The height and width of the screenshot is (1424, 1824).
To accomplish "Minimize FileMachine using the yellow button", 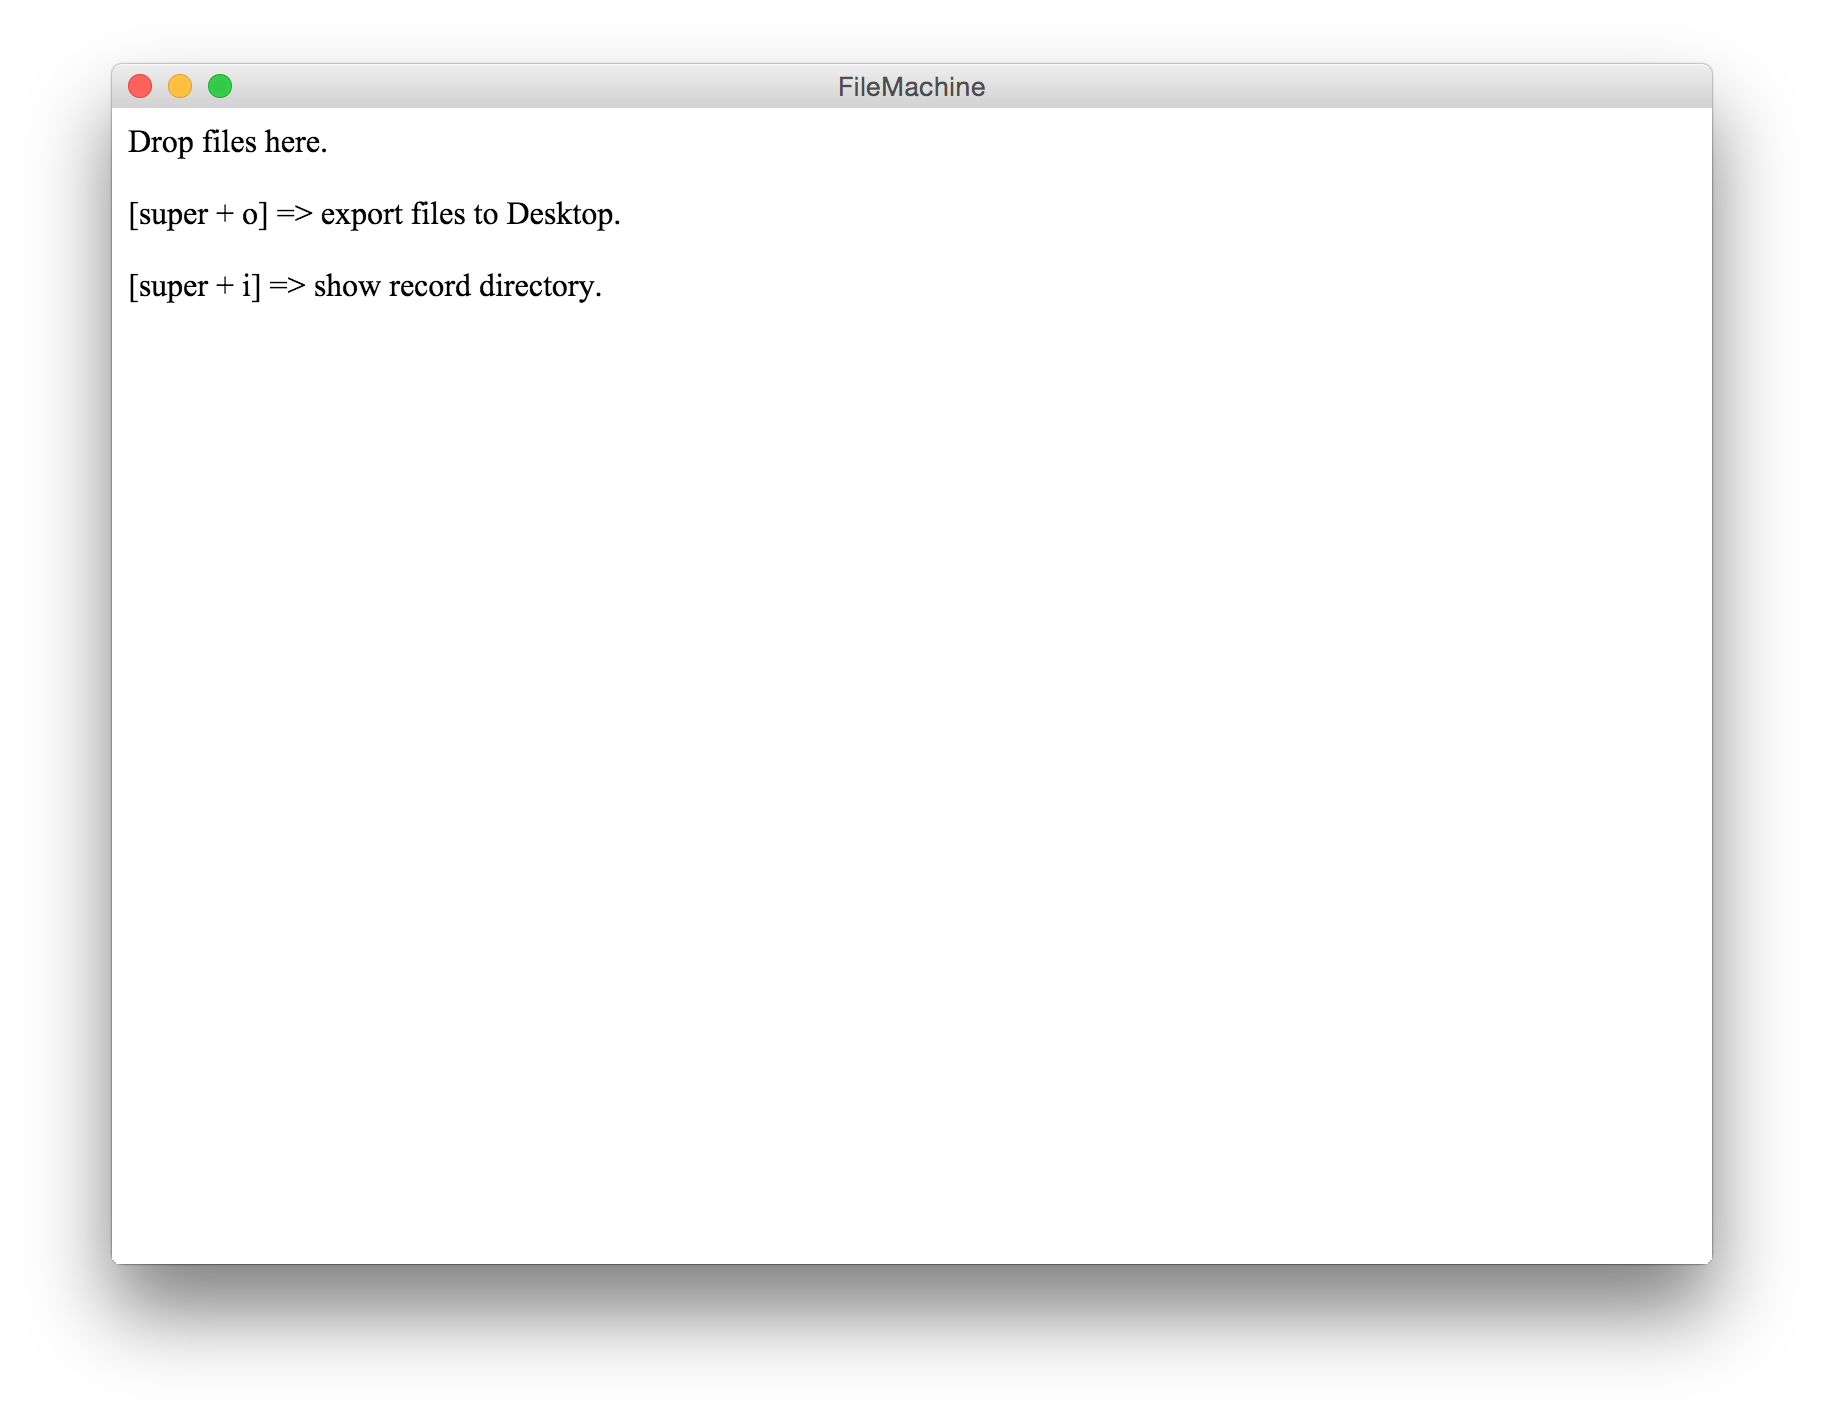I will [180, 87].
